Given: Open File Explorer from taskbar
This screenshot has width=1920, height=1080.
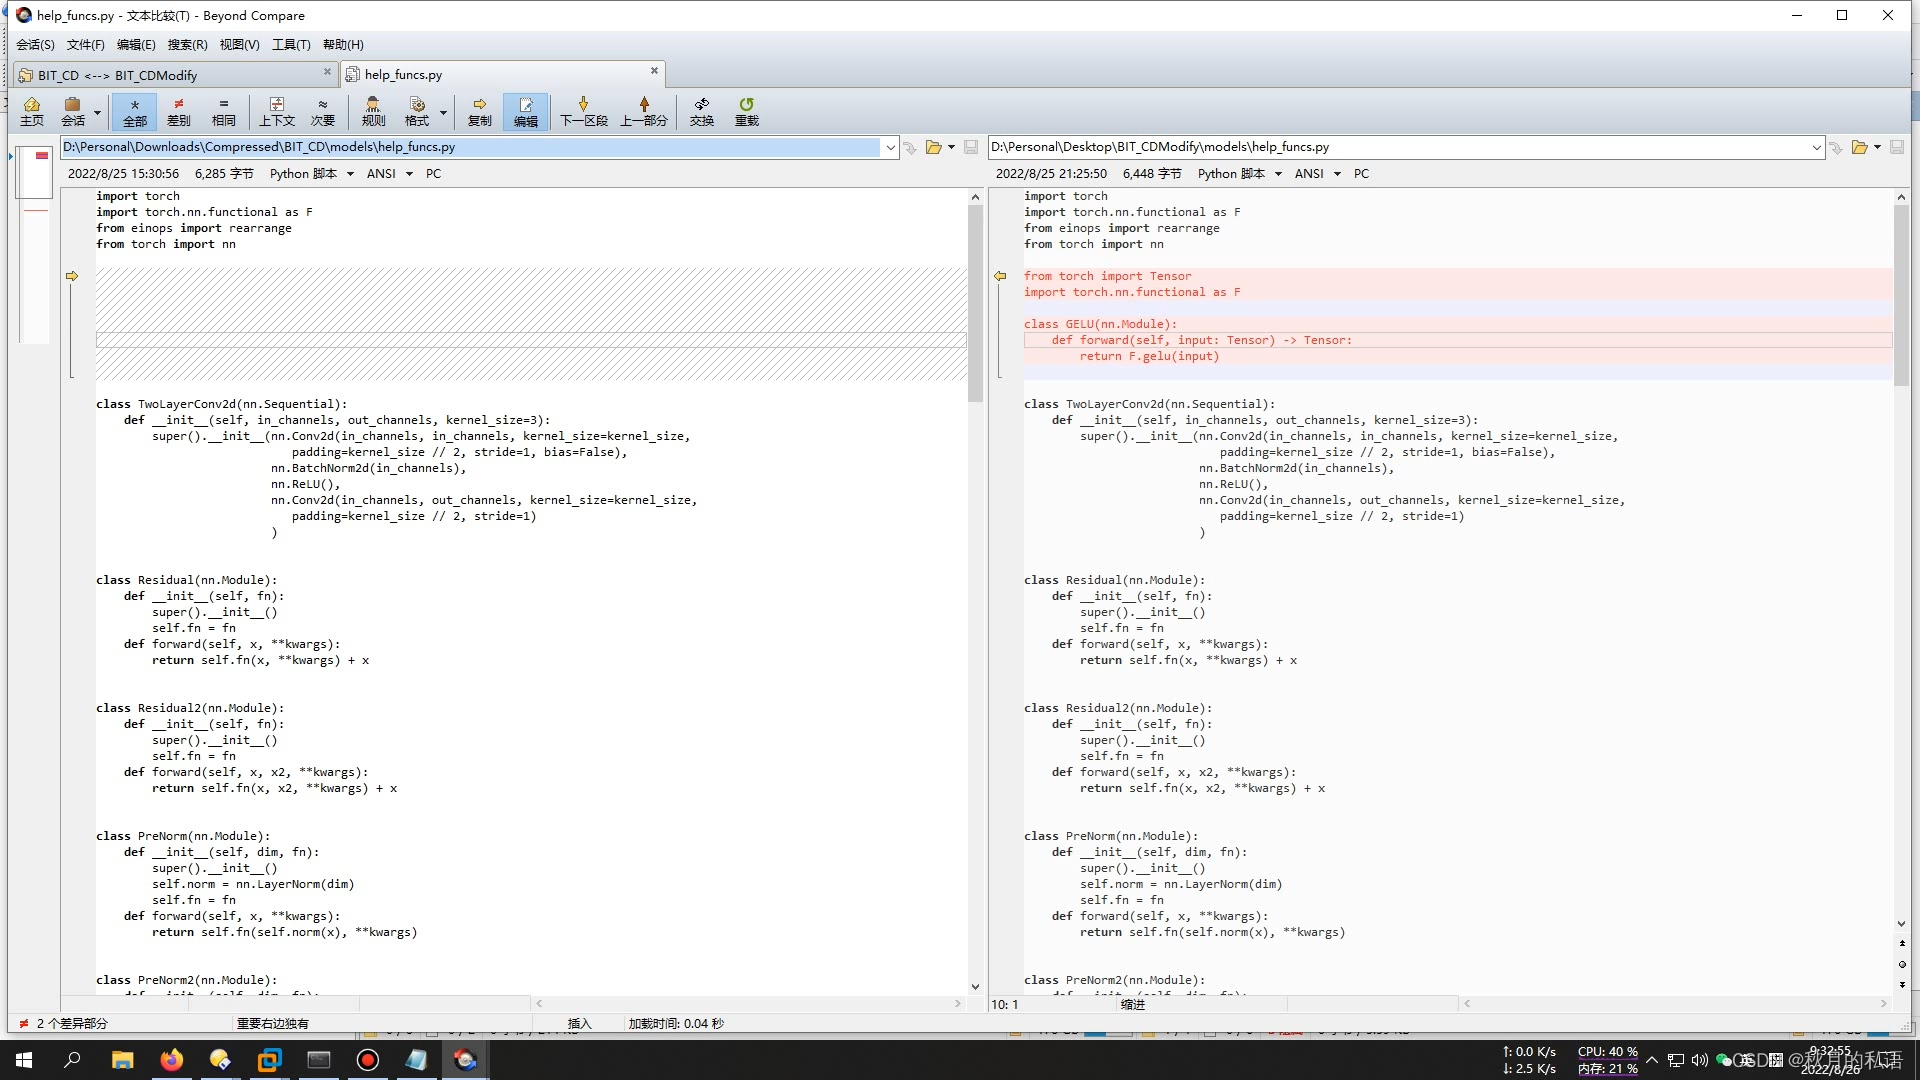Looking at the screenshot, I should pyautogui.click(x=122, y=1060).
